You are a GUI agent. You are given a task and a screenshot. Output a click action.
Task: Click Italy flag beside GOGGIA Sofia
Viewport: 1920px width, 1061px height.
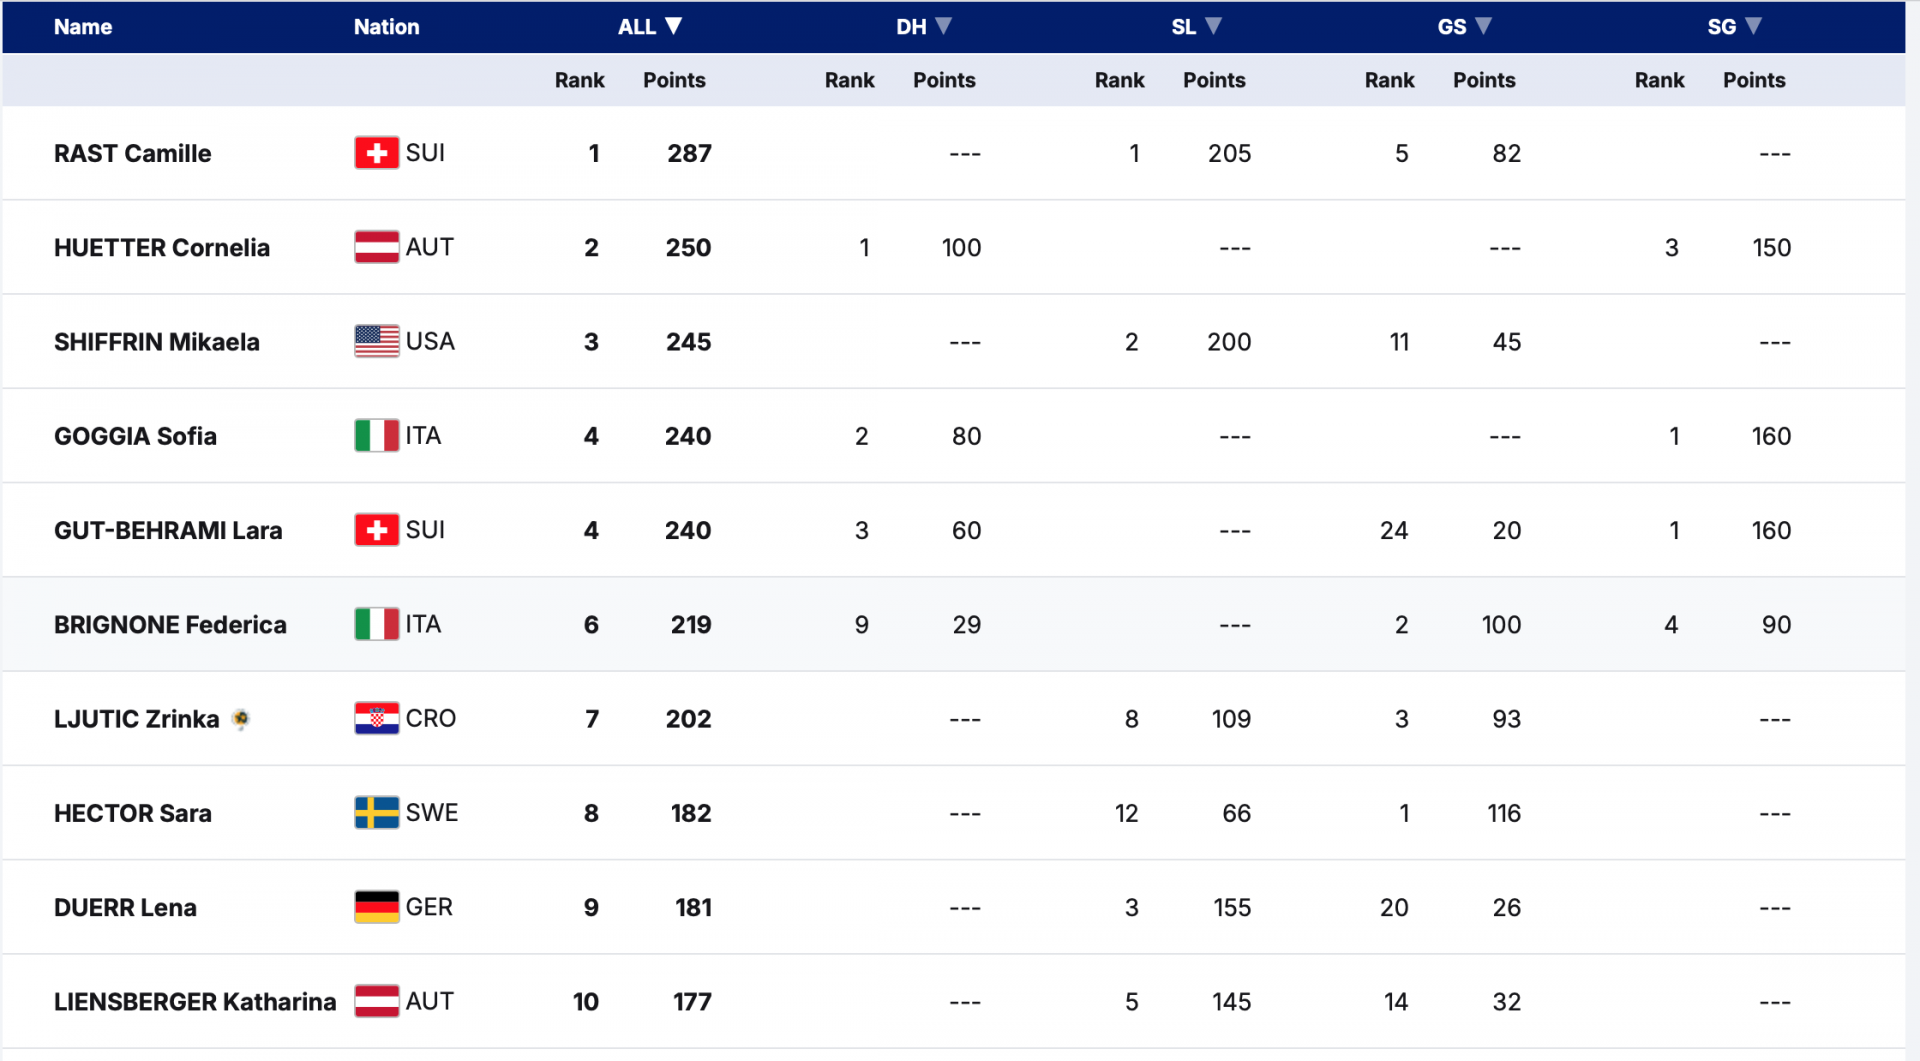coord(376,435)
